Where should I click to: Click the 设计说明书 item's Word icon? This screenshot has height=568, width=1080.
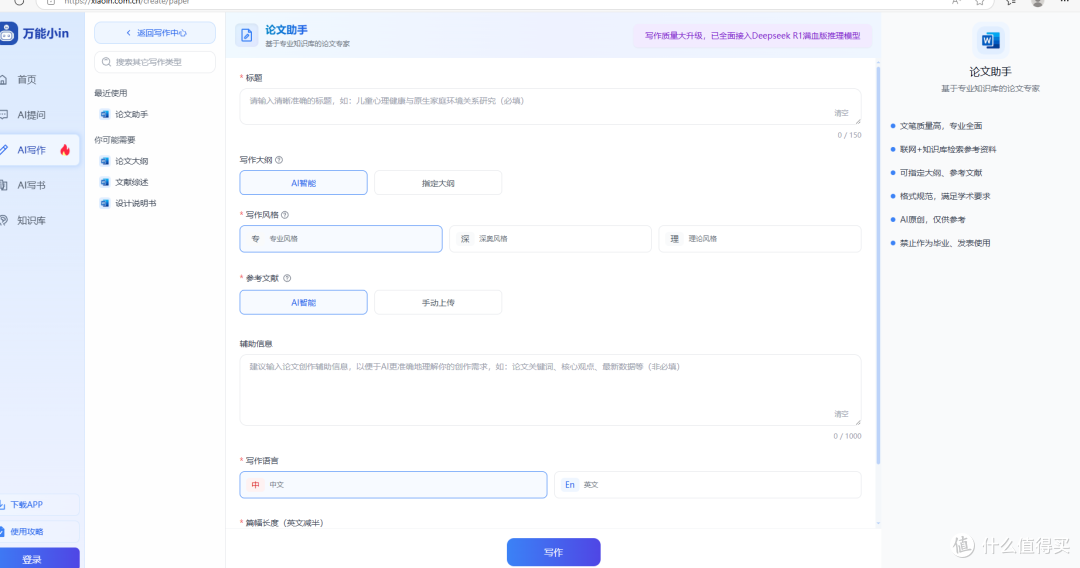click(105, 203)
